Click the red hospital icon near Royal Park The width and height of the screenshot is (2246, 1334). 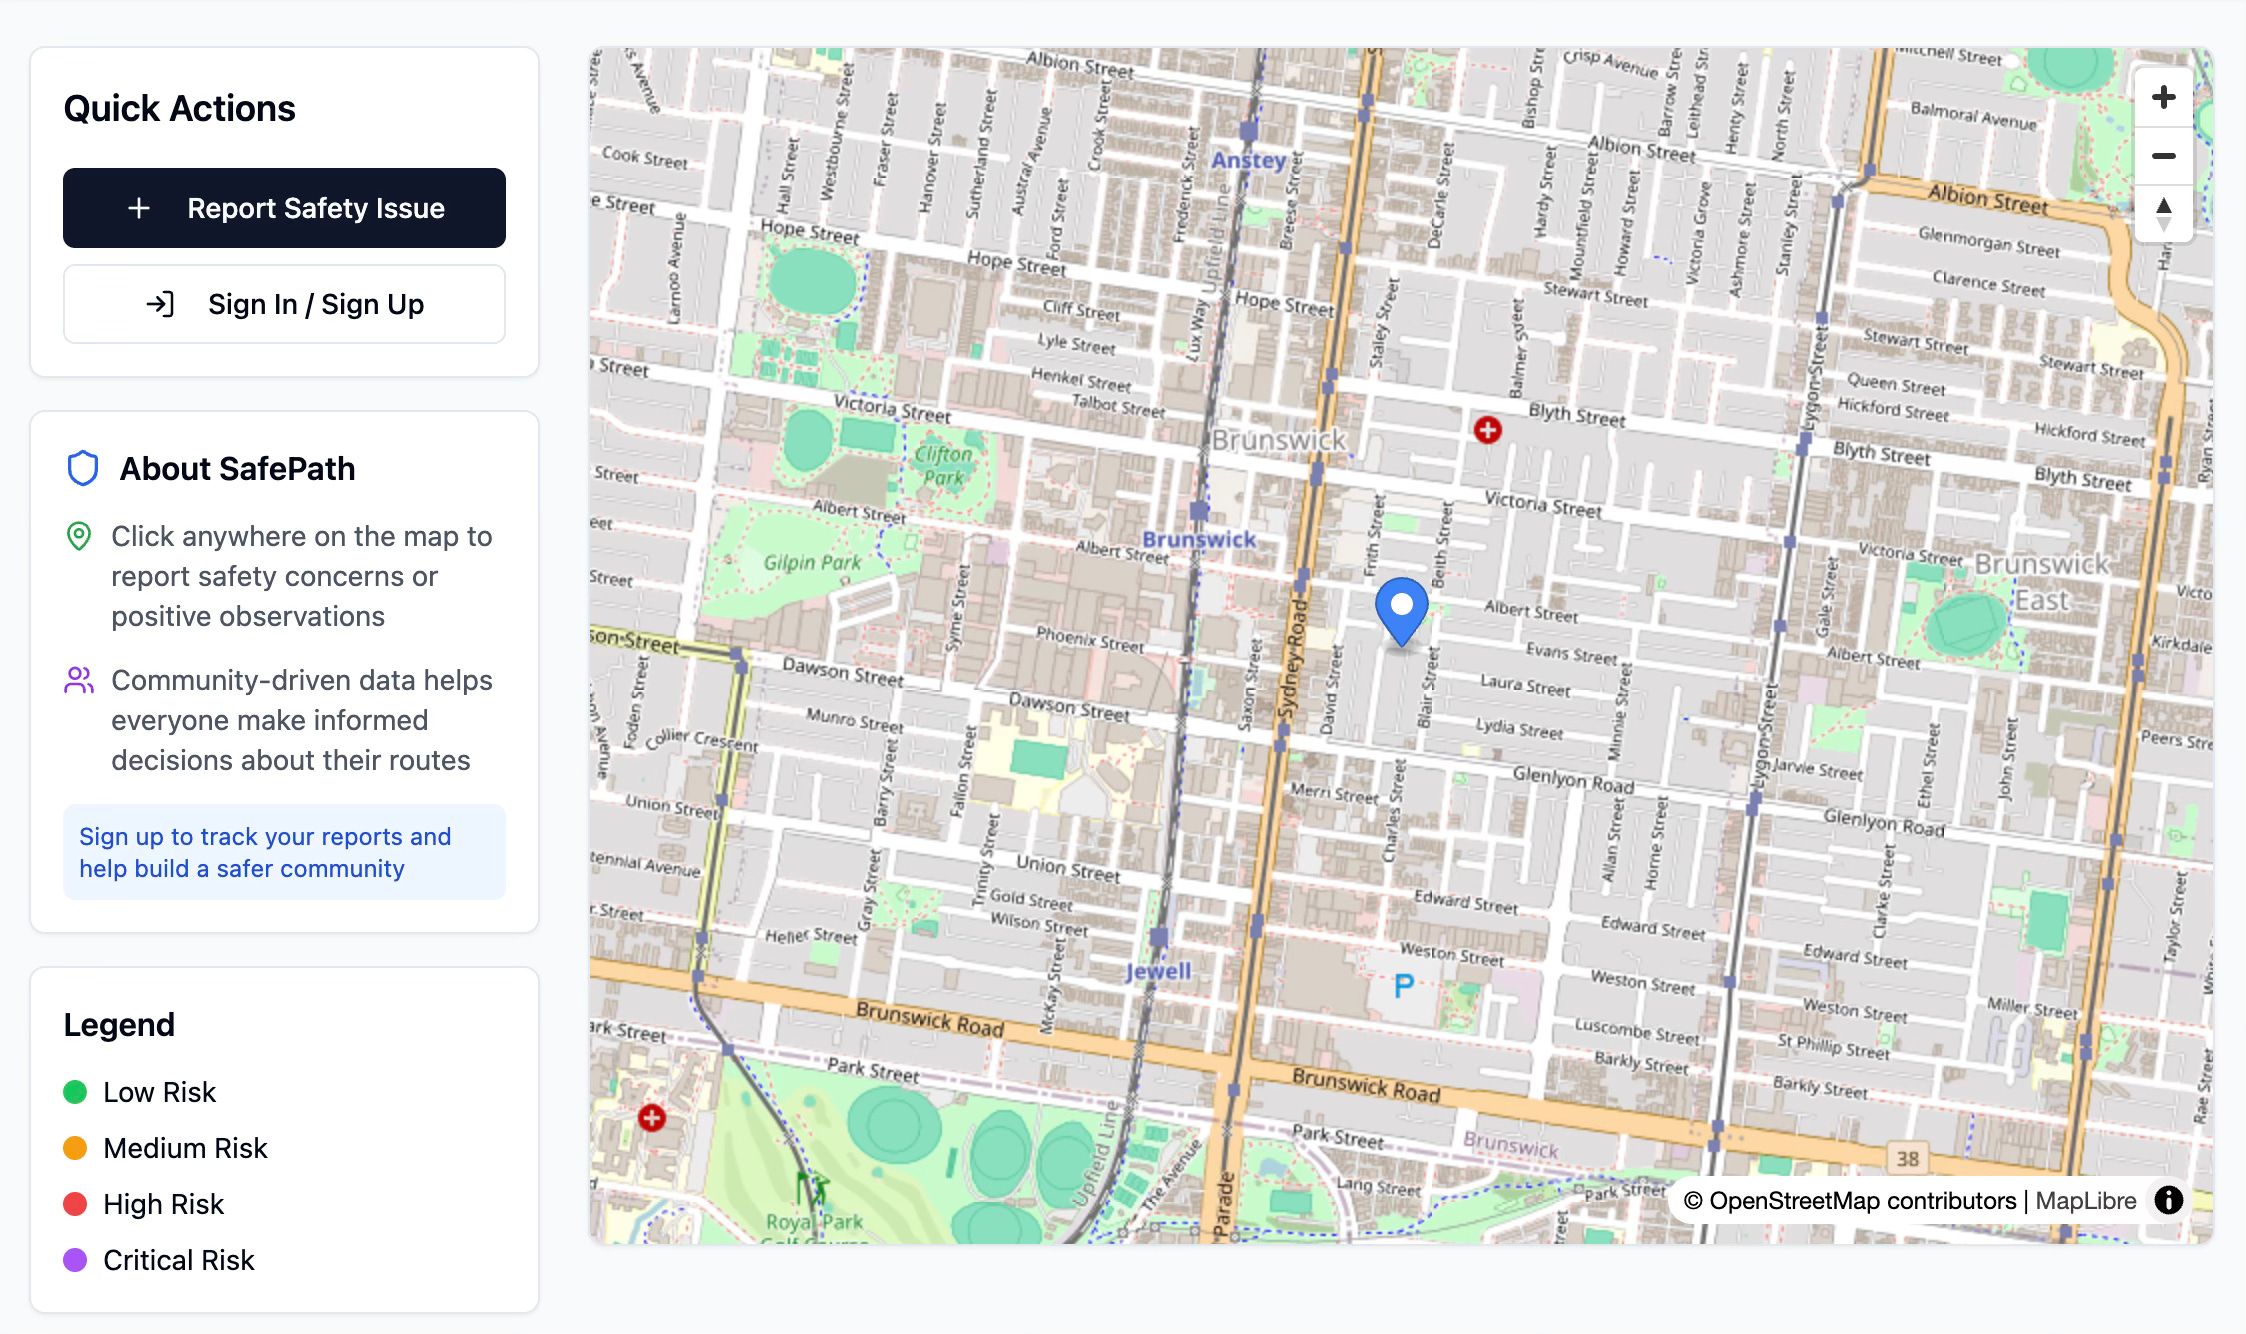click(652, 1117)
